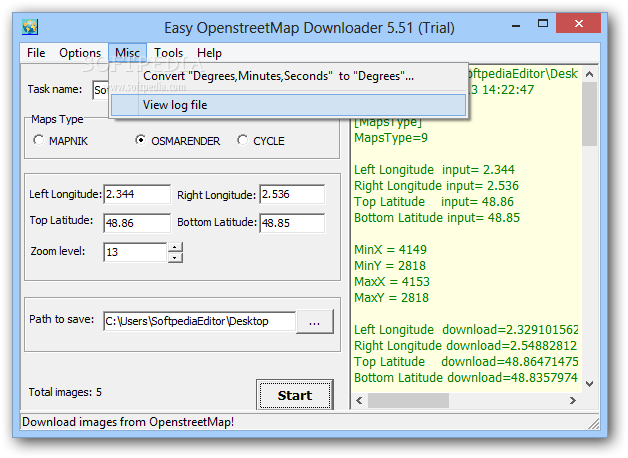Click the globe application icon in title bar
Viewport: 628px width, 458px height.
(x=30, y=27)
